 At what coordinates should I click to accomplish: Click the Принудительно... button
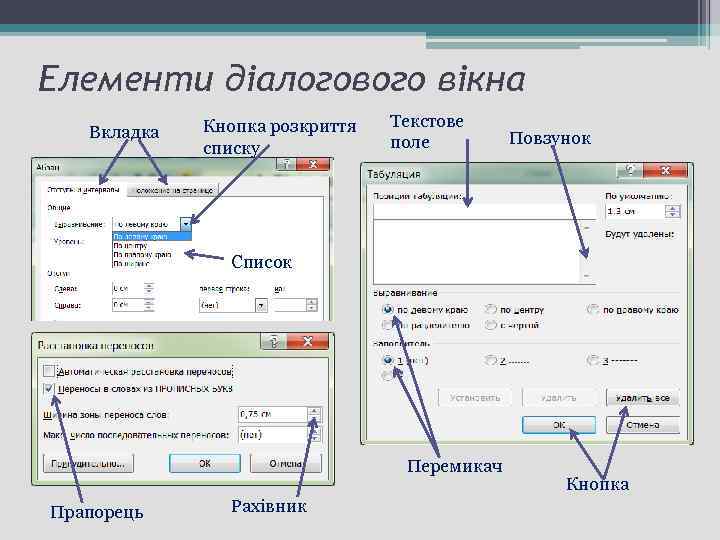tap(88, 463)
